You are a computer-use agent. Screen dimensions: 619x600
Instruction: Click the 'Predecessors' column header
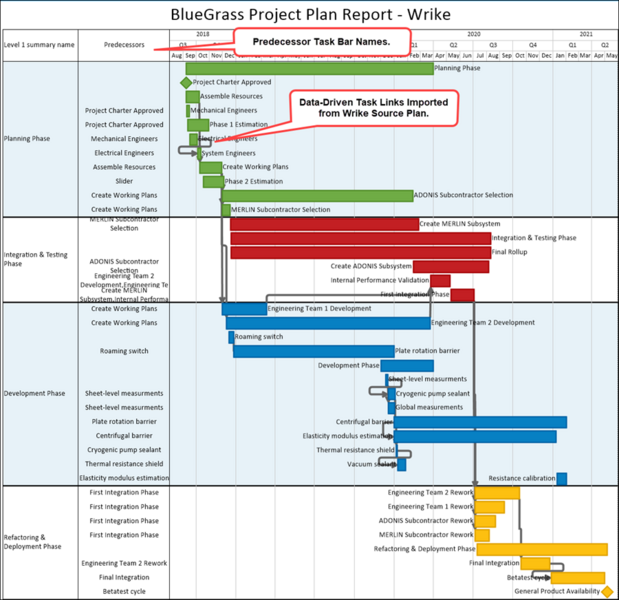point(124,45)
